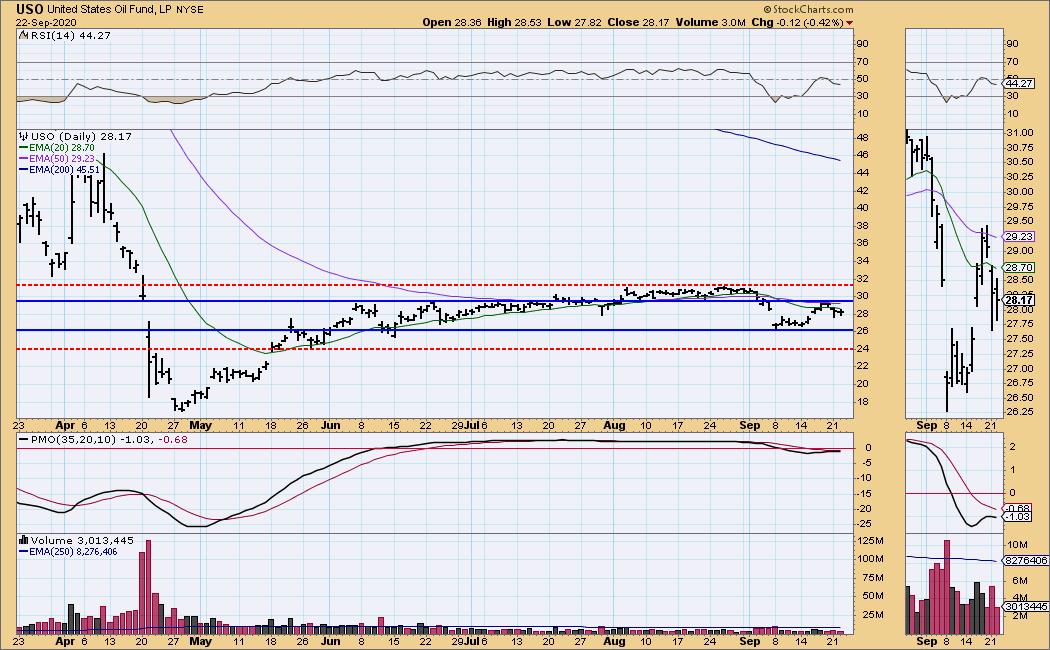Click the 18 main price axis label
This screenshot has height=650, width=1050.
(x=862, y=402)
